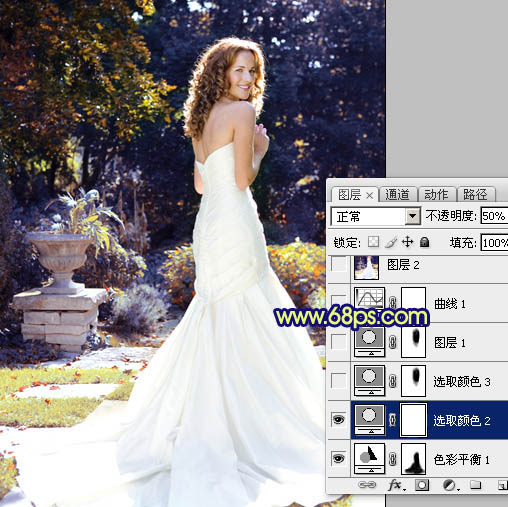Hide the 选取颜色 2 layer
This screenshot has width=508, height=507.
[338, 419]
